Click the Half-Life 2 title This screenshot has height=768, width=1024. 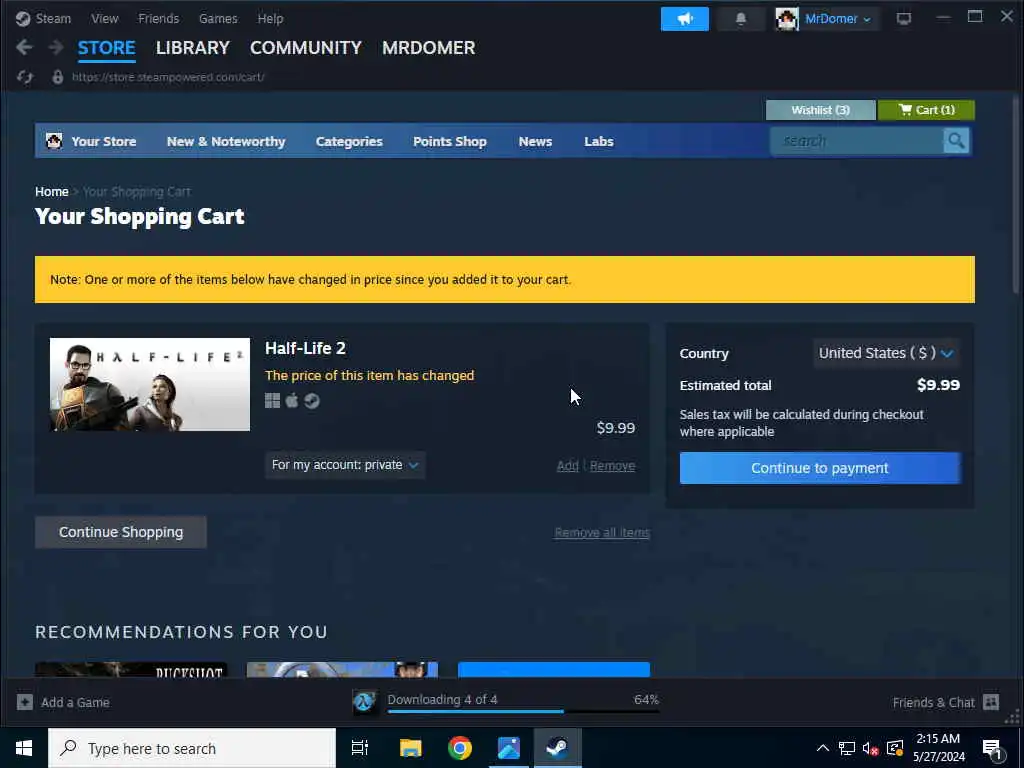(x=305, y=348)
